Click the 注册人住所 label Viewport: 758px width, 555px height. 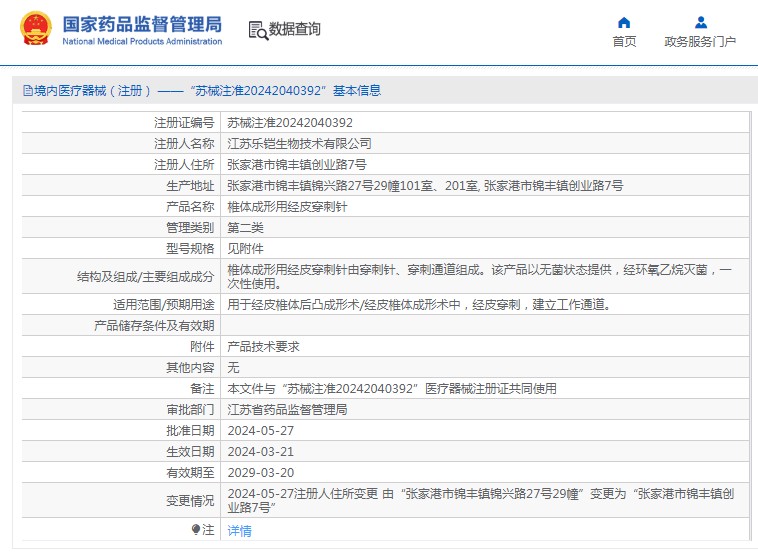(x=184, y=165)
